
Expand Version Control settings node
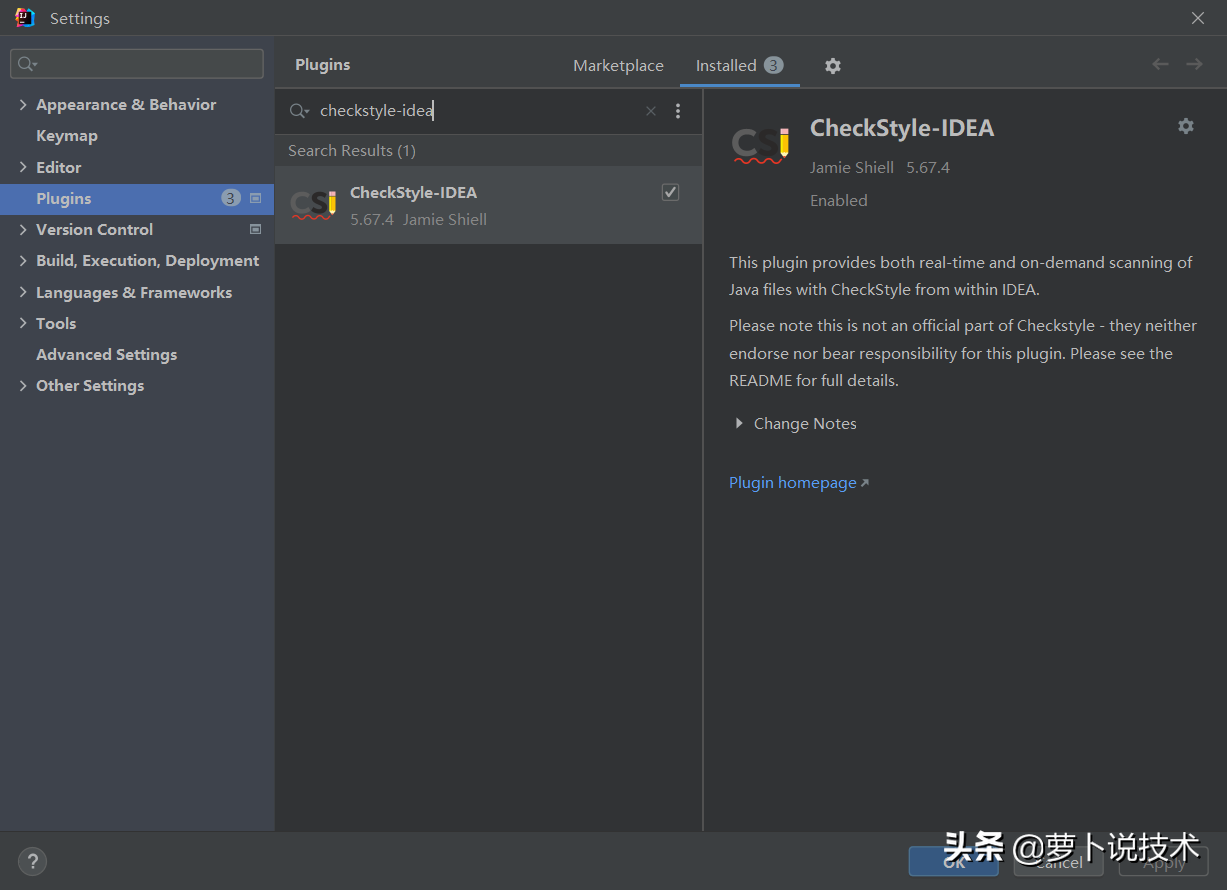(x=23, y=229)
